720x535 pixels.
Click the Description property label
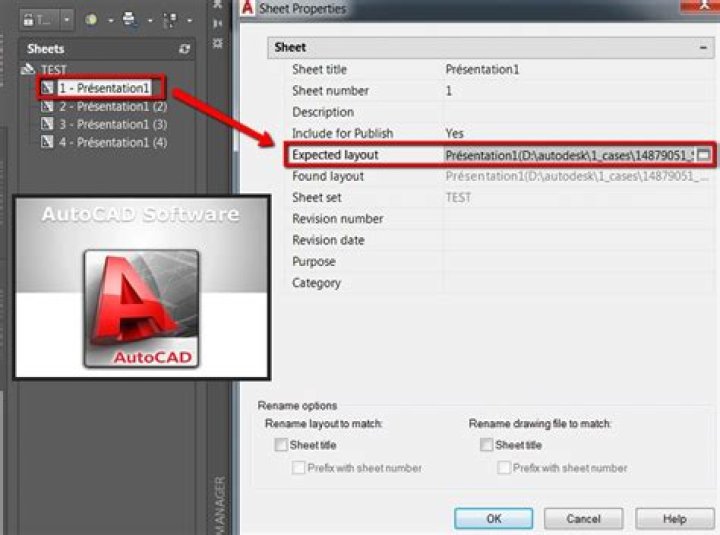[x=323, y=112]
